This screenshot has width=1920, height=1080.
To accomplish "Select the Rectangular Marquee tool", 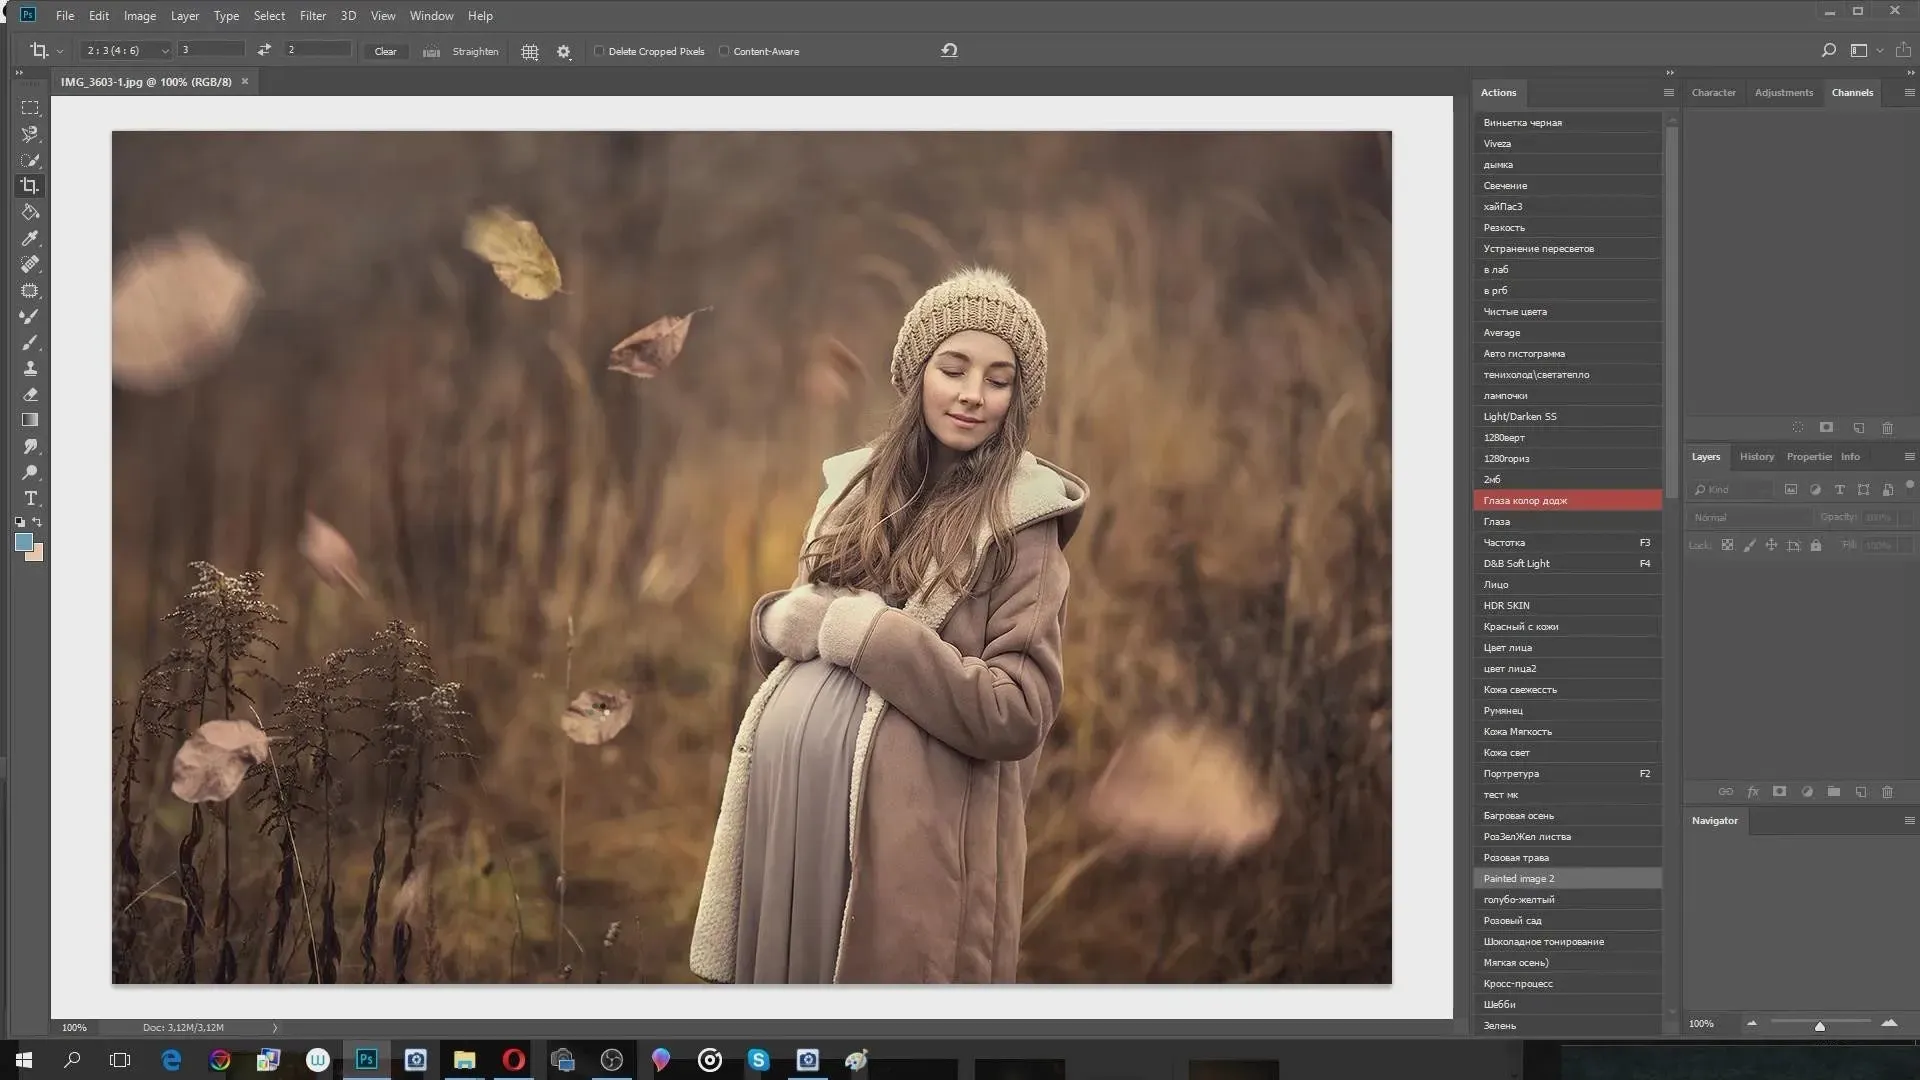I will [x=30, y=108].
